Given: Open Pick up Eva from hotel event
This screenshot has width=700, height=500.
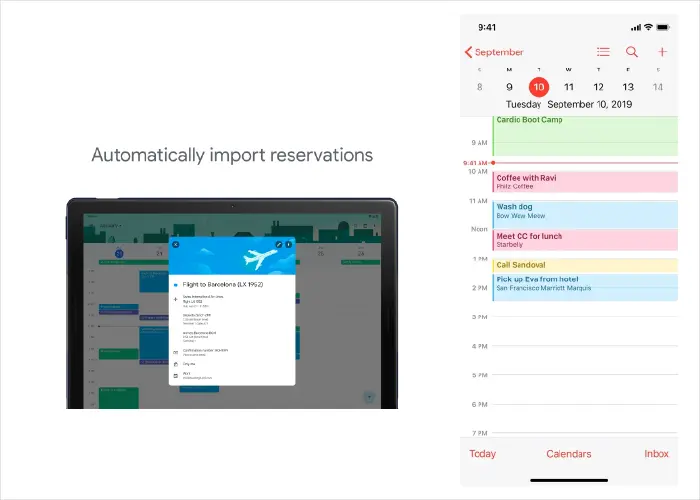Looking at the screenshot, I should pos(585,287).
